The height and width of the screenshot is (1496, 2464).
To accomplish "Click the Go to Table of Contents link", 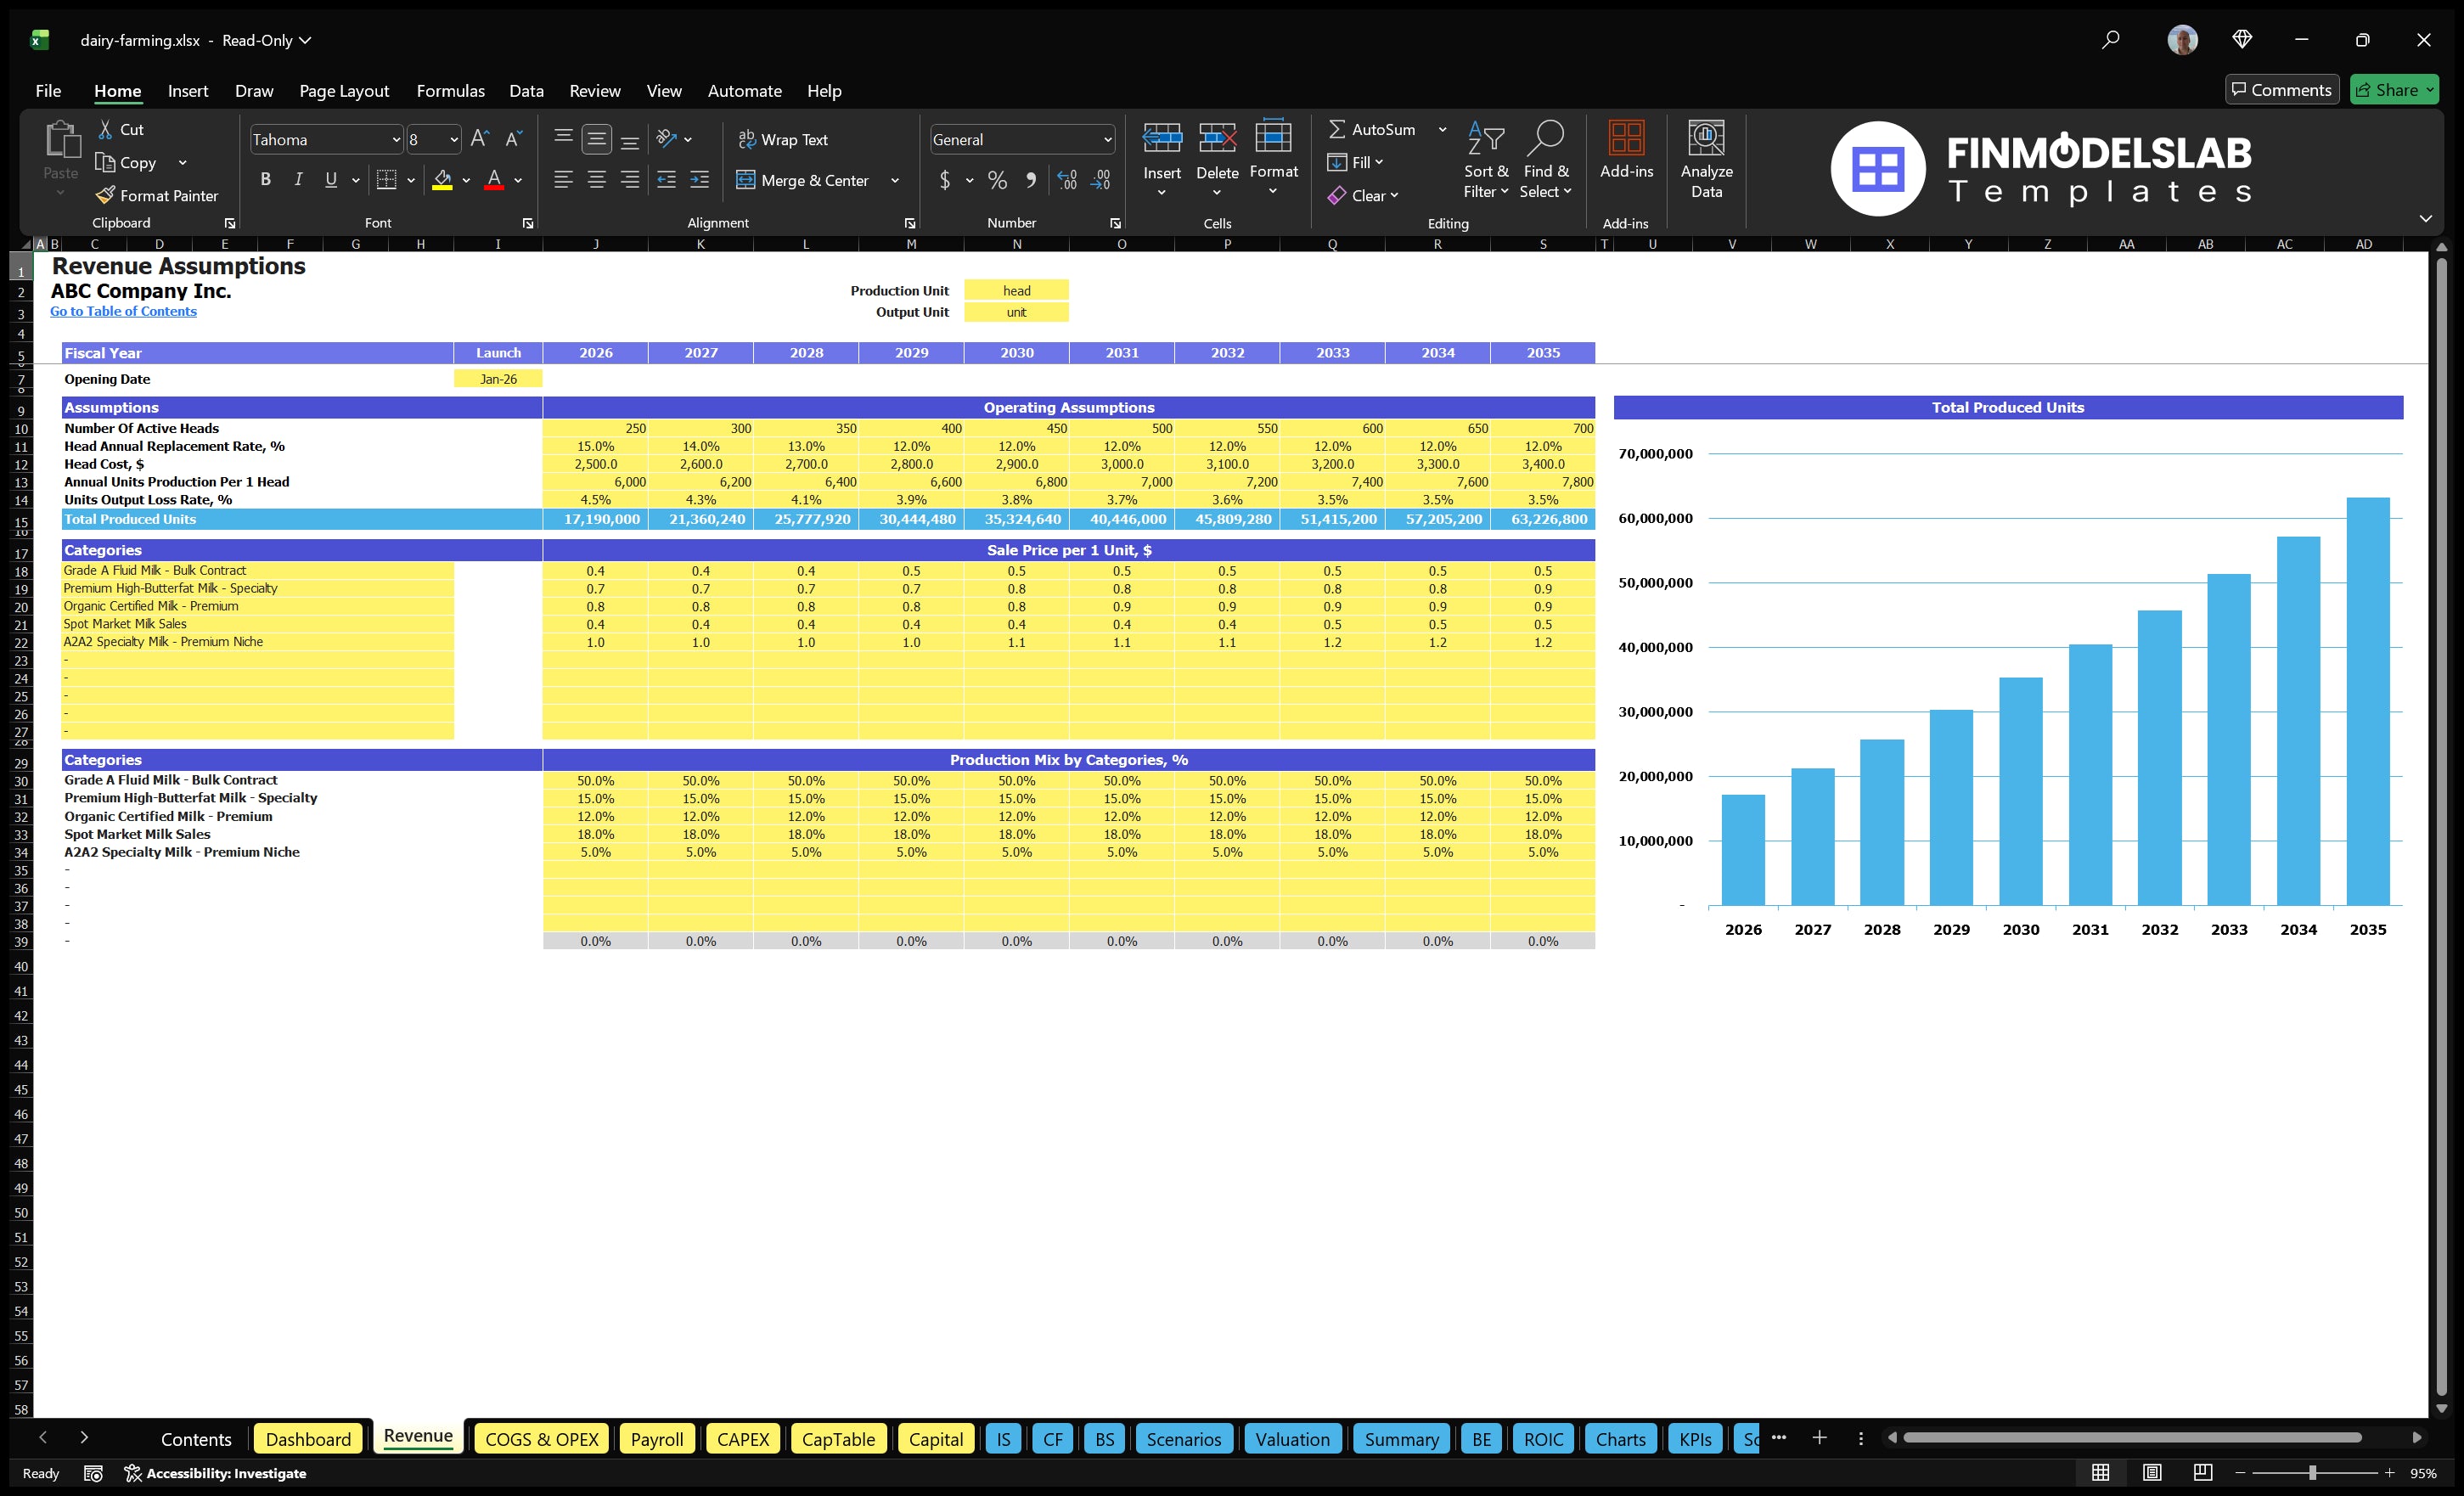I will 123,311.
